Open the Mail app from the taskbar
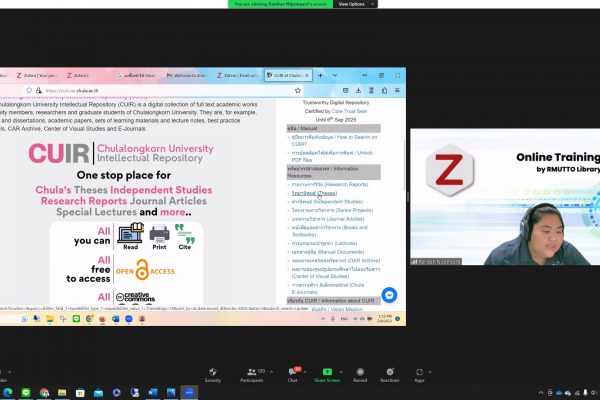The image size is (600, 400). point(98,392)
